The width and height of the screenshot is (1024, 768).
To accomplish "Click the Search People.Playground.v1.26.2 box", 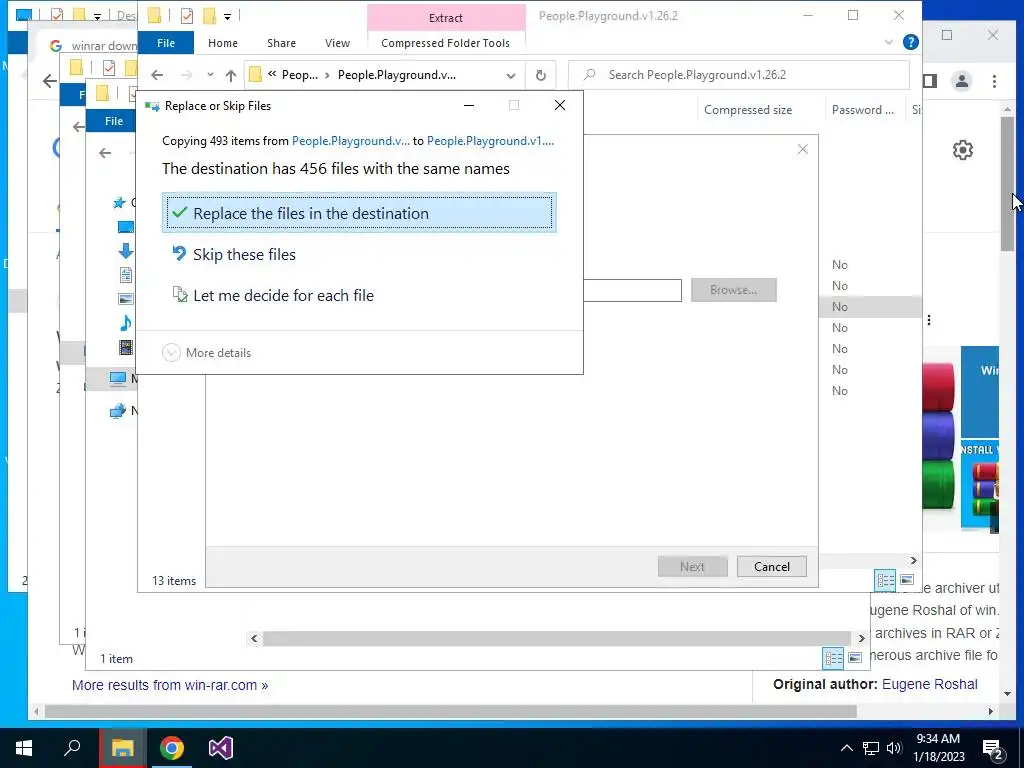I will point(739,74).
